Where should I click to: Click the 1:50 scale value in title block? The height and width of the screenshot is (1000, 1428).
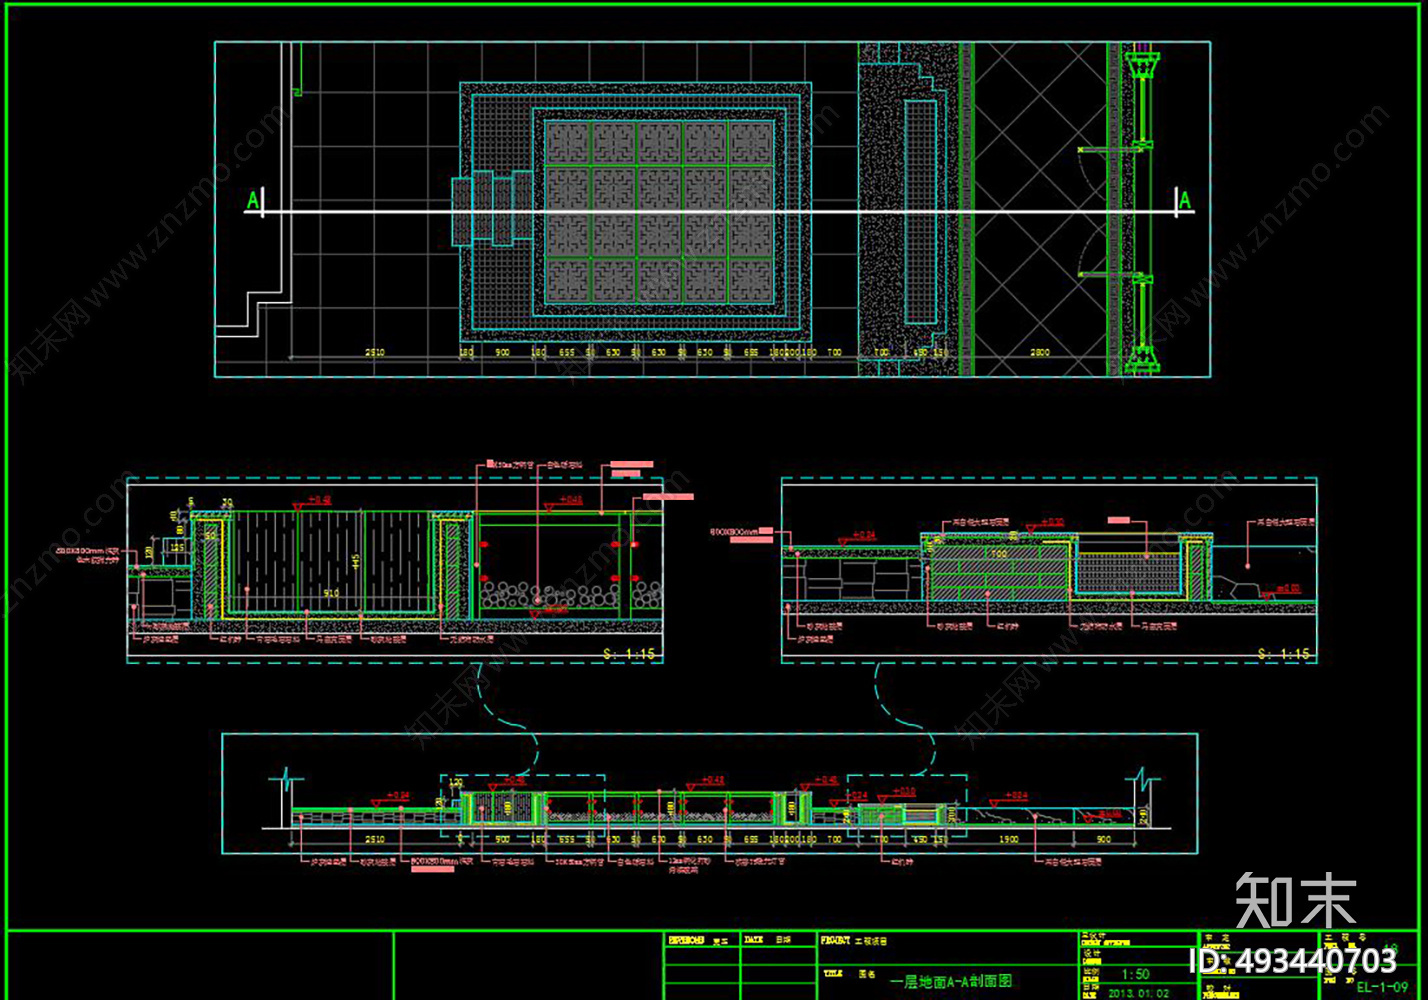pyautogui.click(x=1135, y=974)
